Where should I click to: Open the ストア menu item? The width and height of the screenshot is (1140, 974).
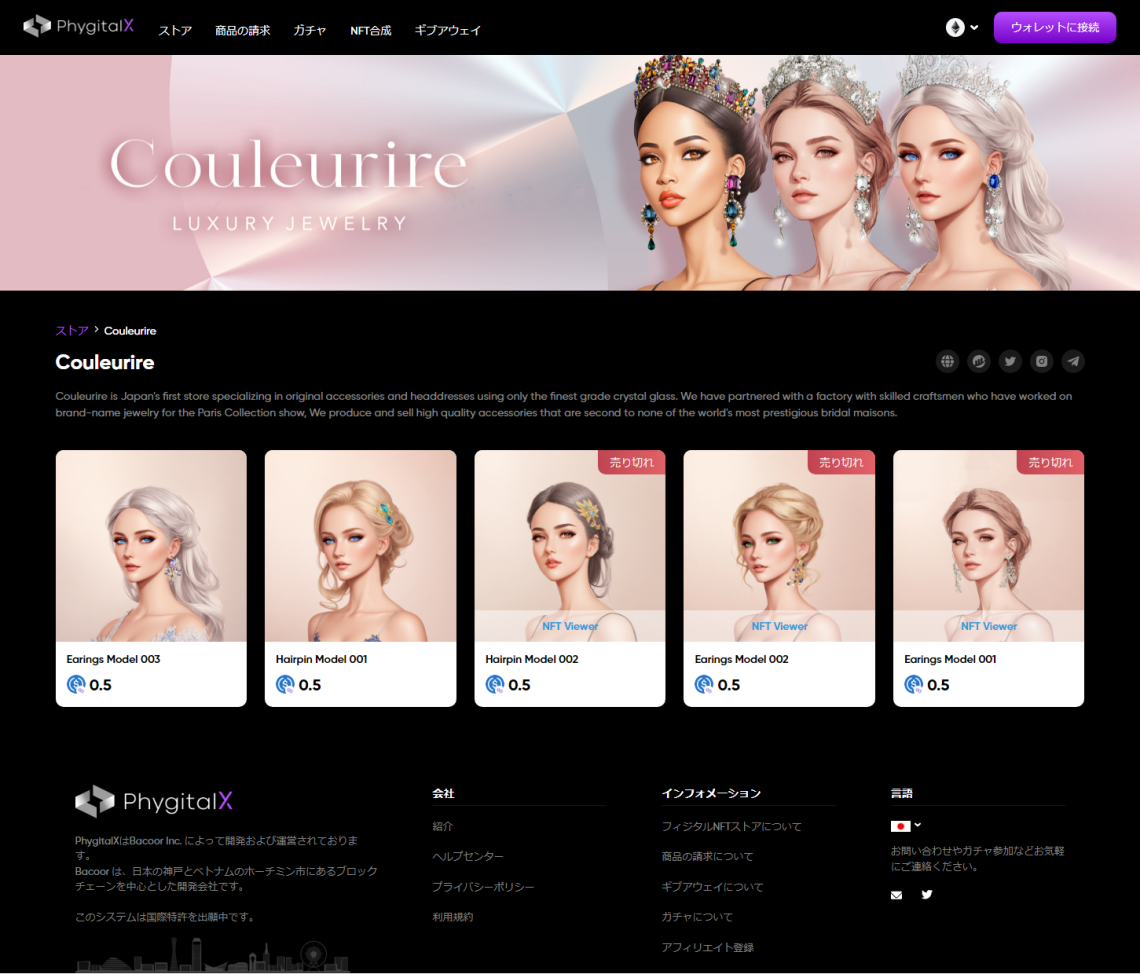pos(175,31)
